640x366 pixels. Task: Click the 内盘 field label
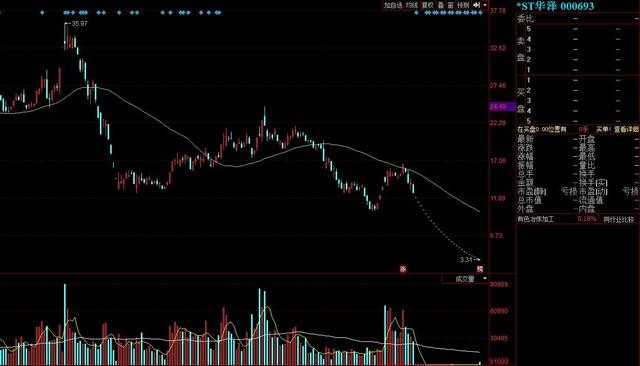[x=587, y=209]
